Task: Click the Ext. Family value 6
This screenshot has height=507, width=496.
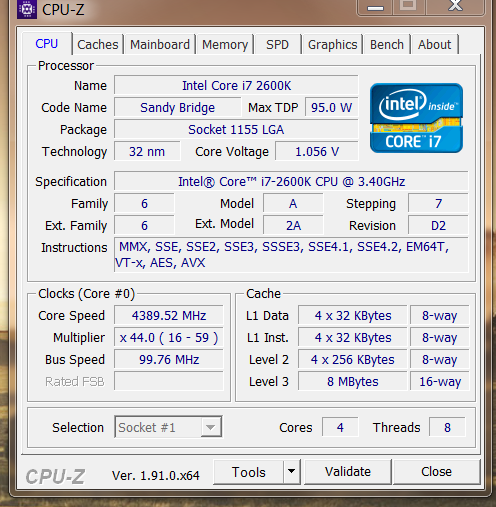Action: pyautogui.click(x=144, y=226)
